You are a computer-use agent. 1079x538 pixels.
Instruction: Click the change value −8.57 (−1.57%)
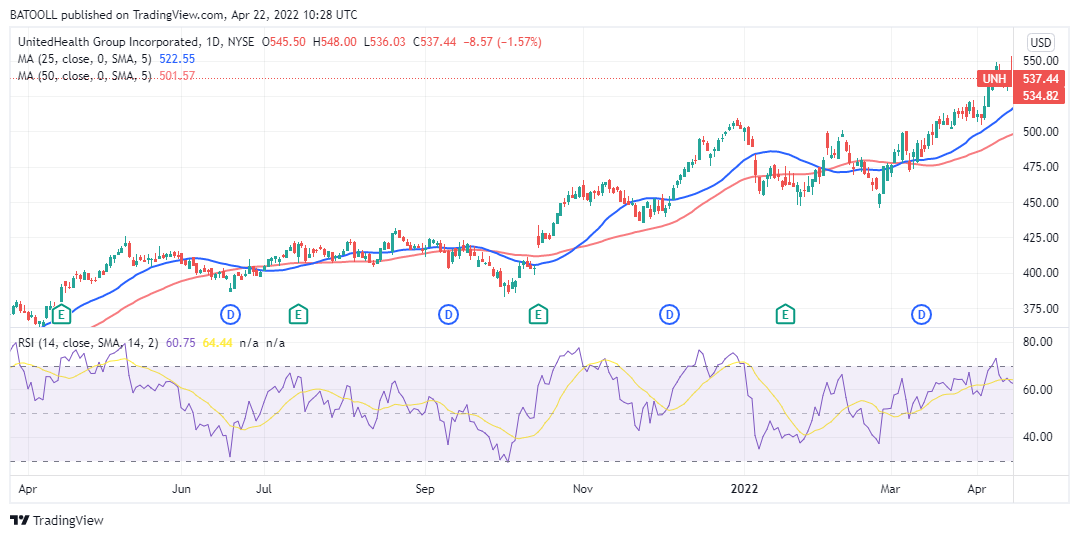[x=502, y=42]
